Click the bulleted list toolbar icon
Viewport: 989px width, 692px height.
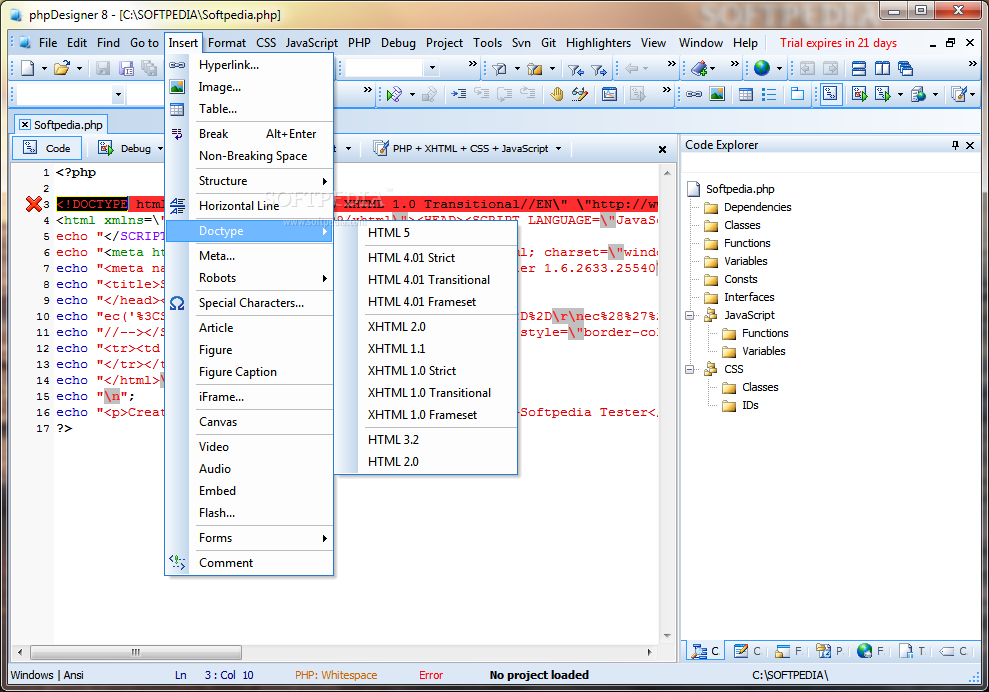click(x=769, y=95)
